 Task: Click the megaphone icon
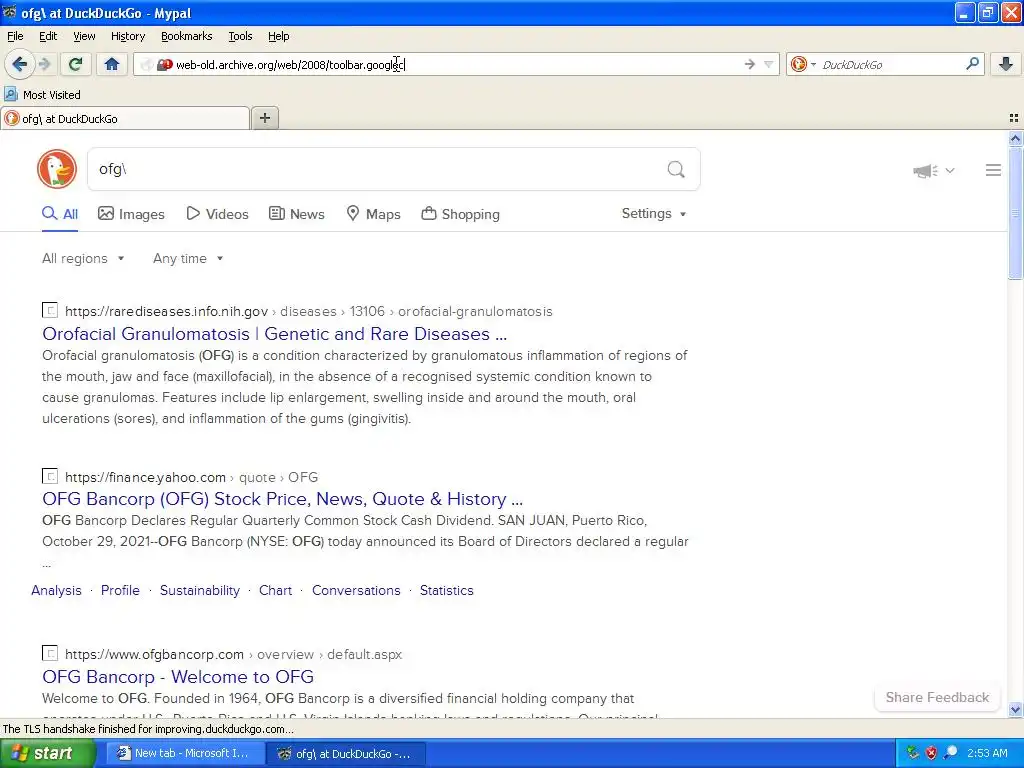coord(925,170)
